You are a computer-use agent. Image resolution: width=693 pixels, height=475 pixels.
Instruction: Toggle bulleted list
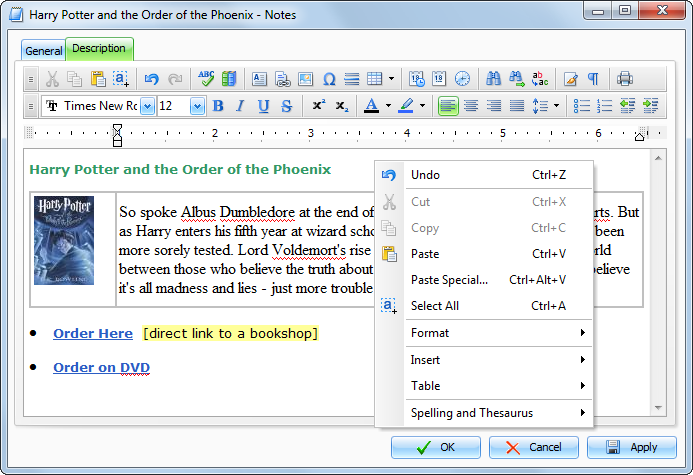582,106
